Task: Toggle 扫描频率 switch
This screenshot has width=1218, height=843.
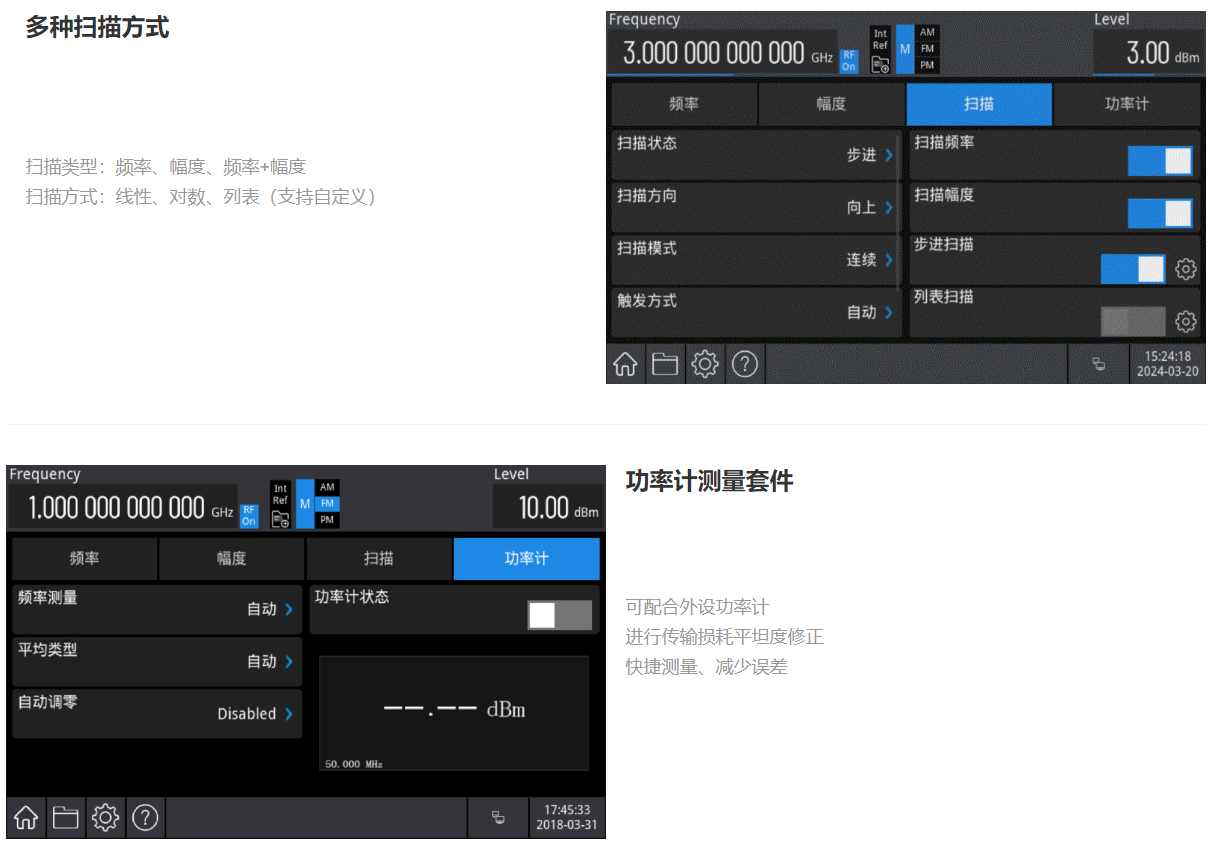Action: 1160,161
